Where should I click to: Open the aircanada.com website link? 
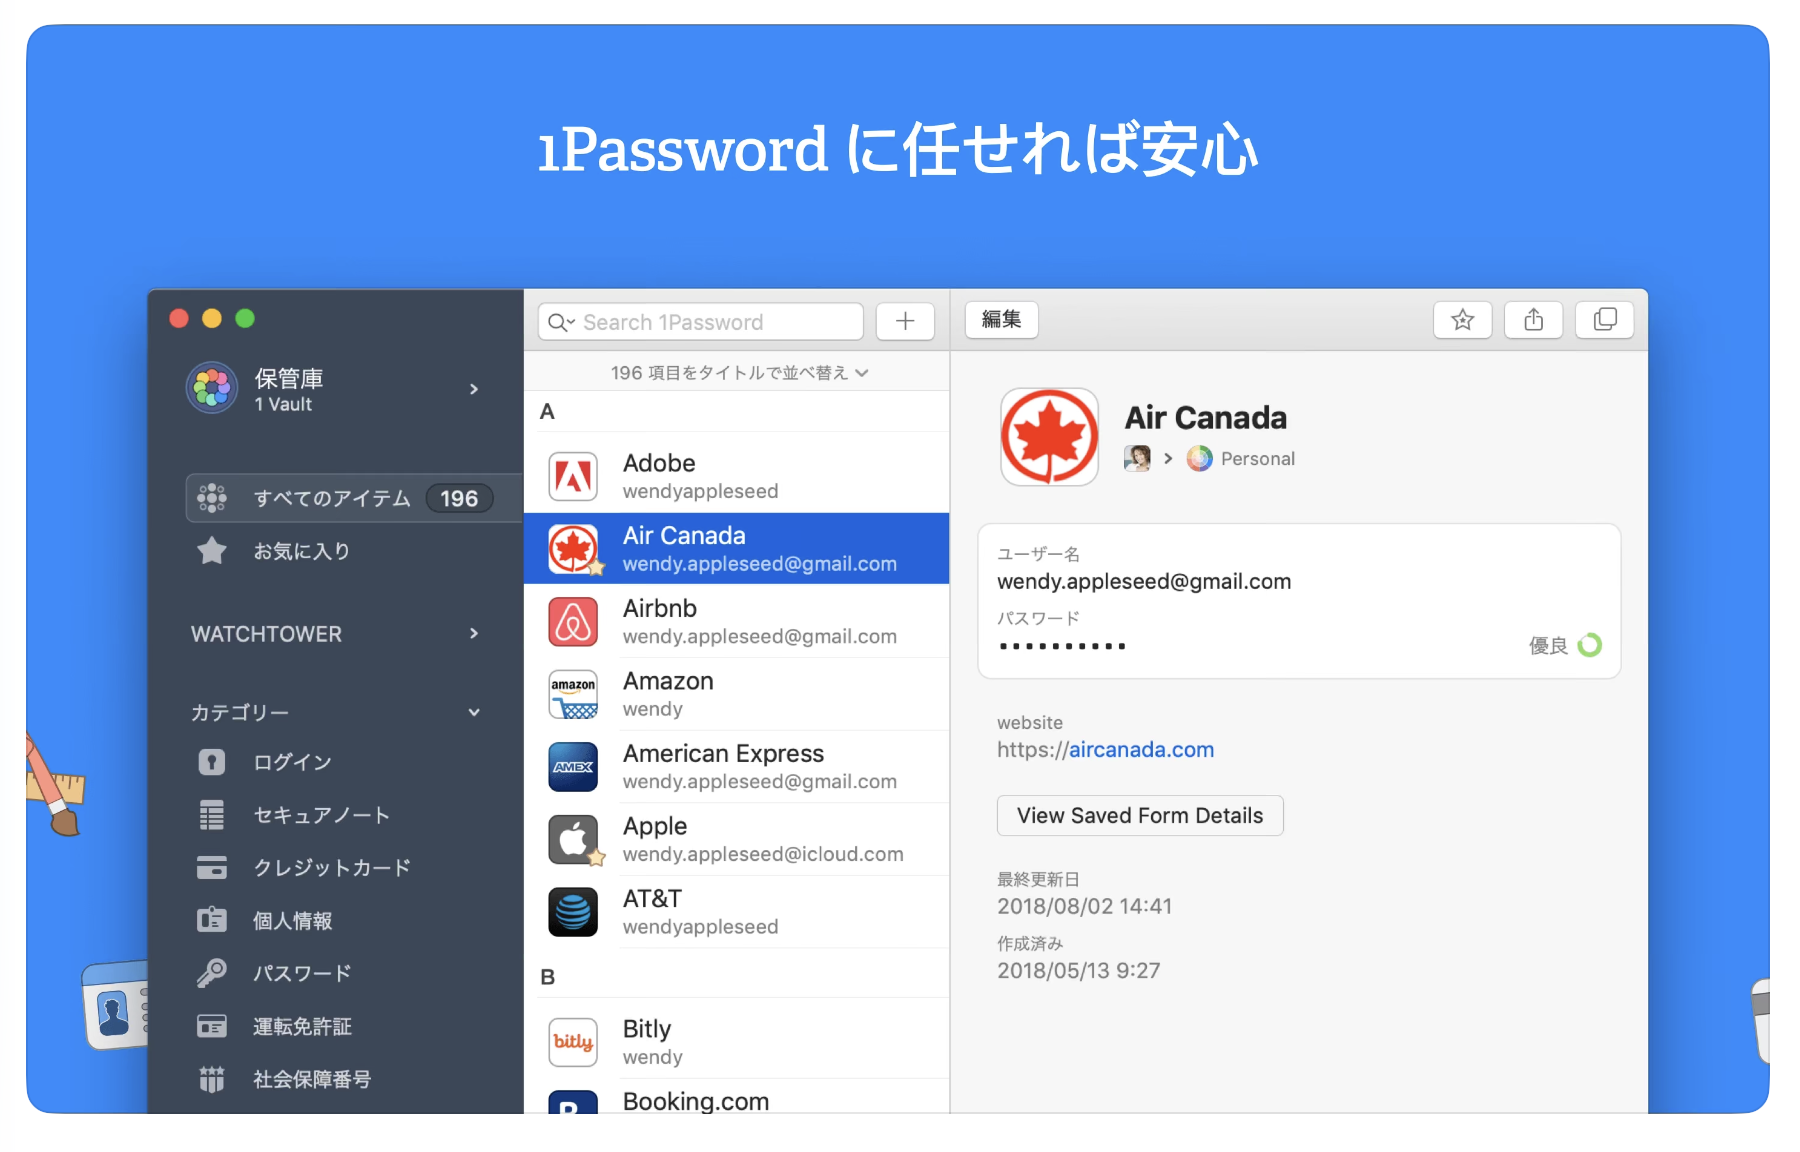(1141, 750)
